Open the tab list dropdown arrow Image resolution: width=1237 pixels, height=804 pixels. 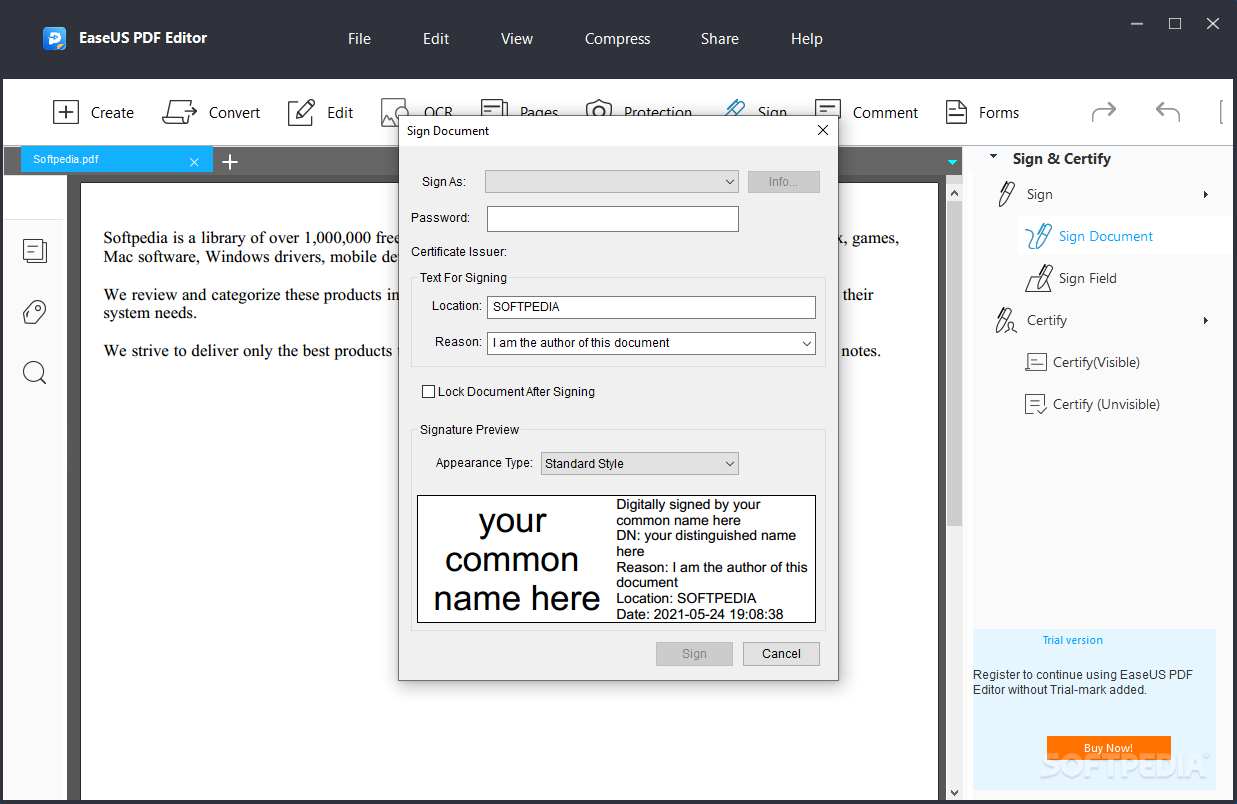coord(953,162)
